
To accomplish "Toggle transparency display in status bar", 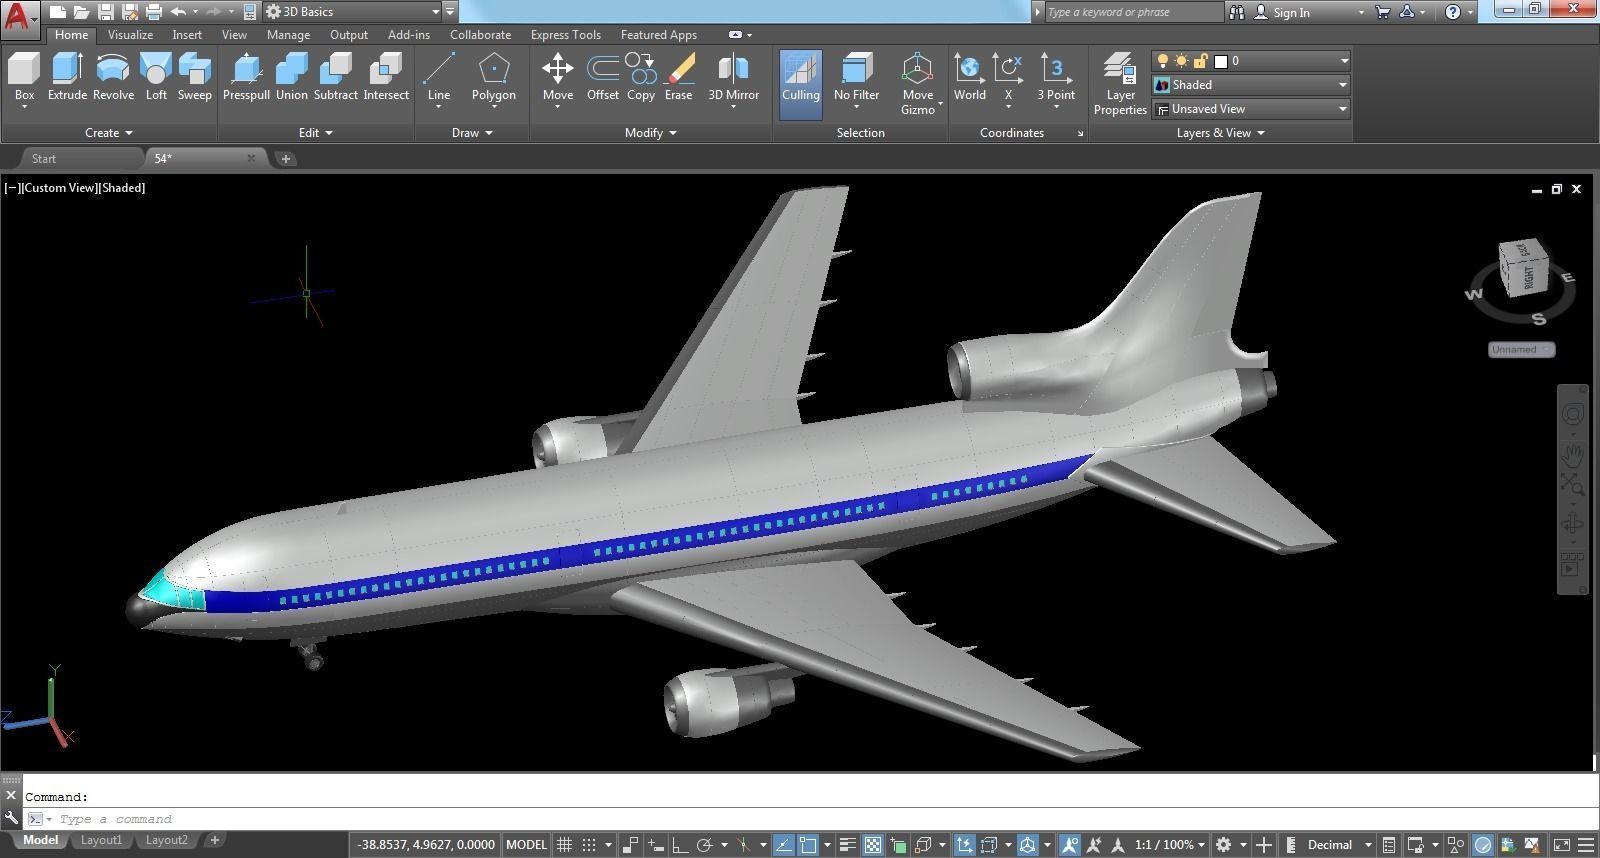I will [x=872, y=845].
